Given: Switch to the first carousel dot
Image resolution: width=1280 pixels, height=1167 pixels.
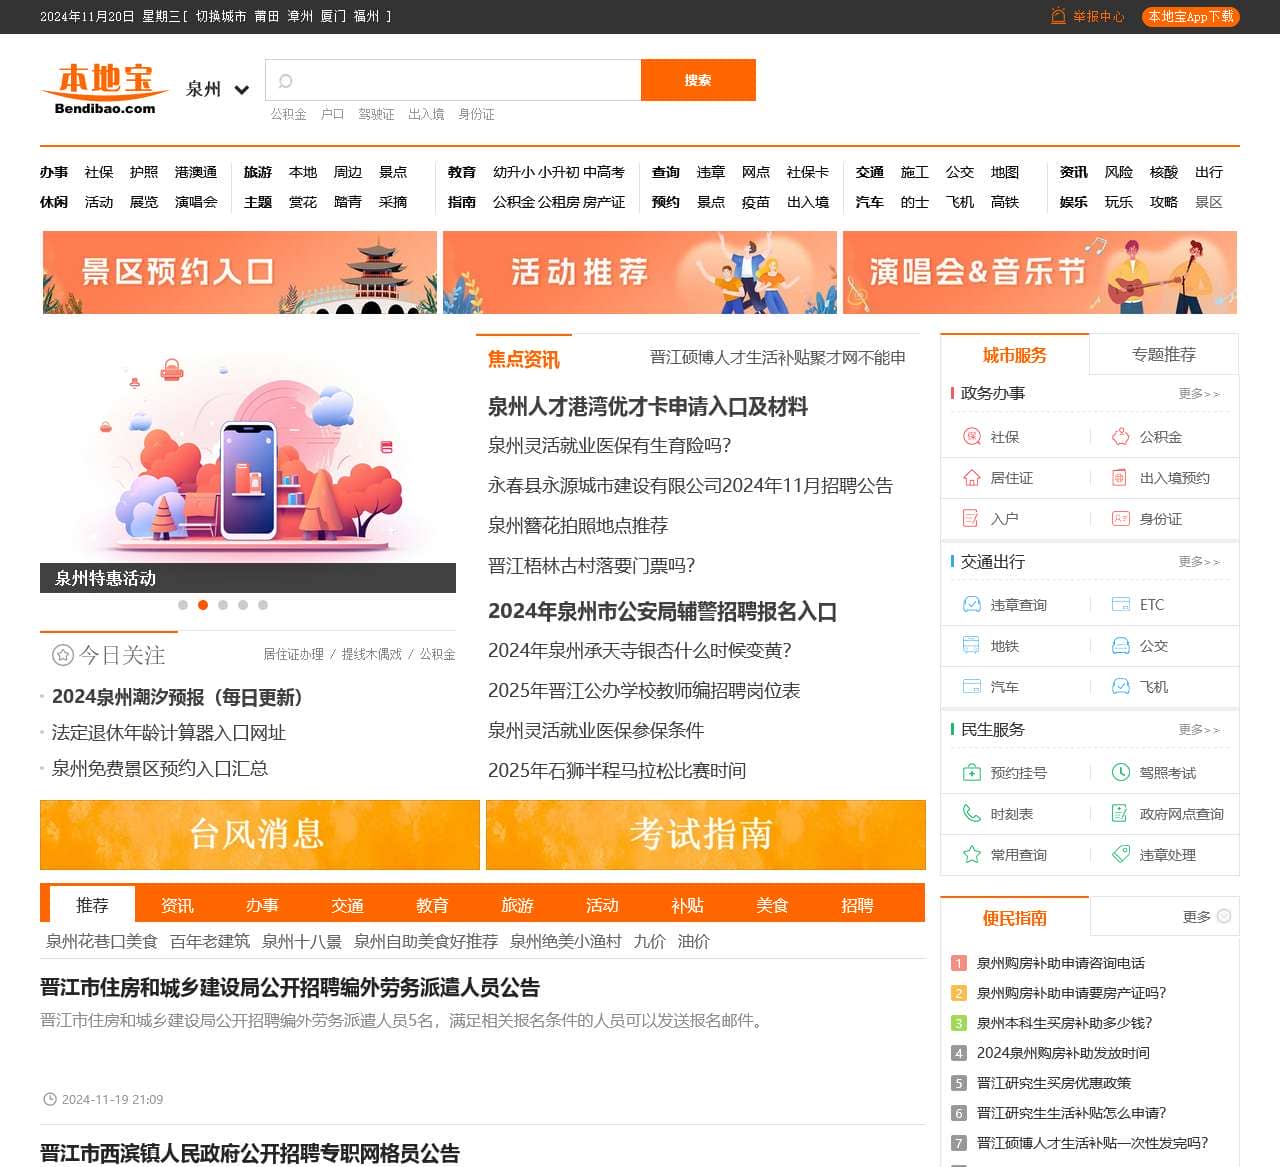Looking at the screenshot, I should (x=183, y=605).
